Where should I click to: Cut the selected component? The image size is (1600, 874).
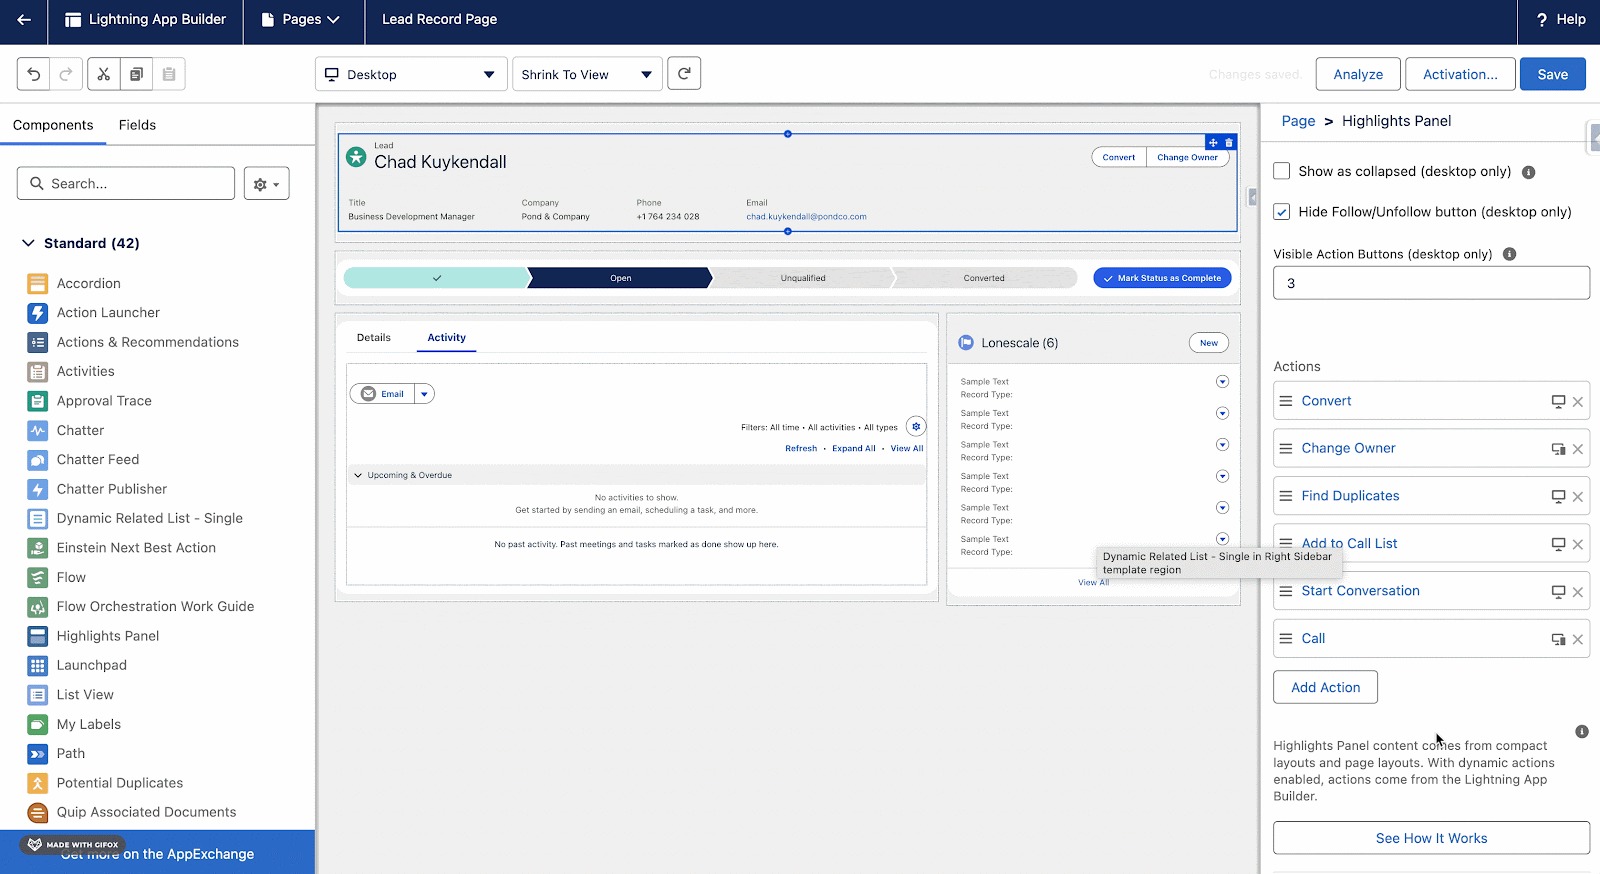[x=104, y=74]
